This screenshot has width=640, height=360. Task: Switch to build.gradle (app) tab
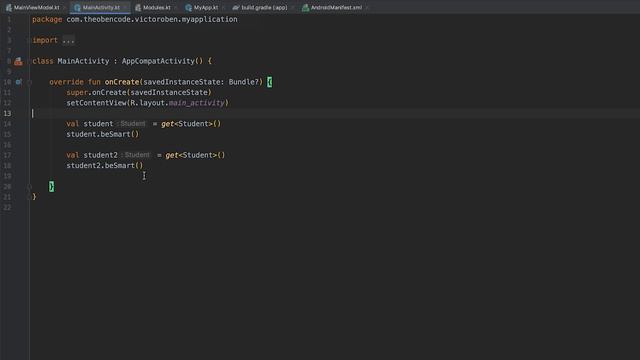(x=264, y=7)
